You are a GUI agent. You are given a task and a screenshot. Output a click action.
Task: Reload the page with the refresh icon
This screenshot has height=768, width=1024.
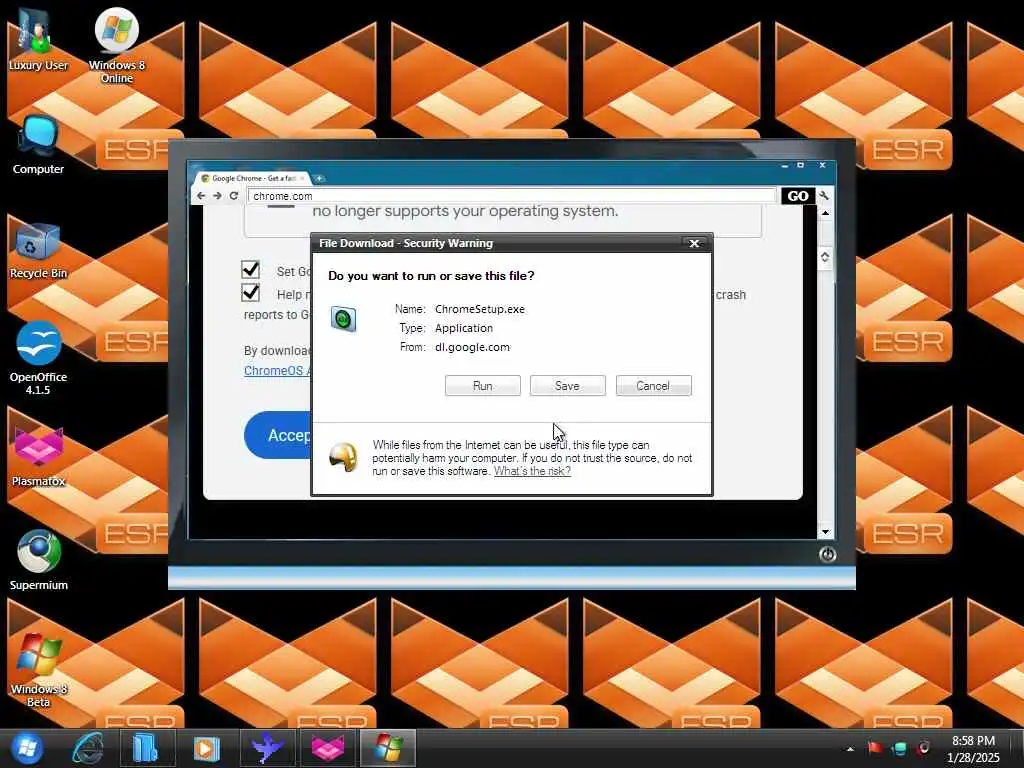coord(234,196)
